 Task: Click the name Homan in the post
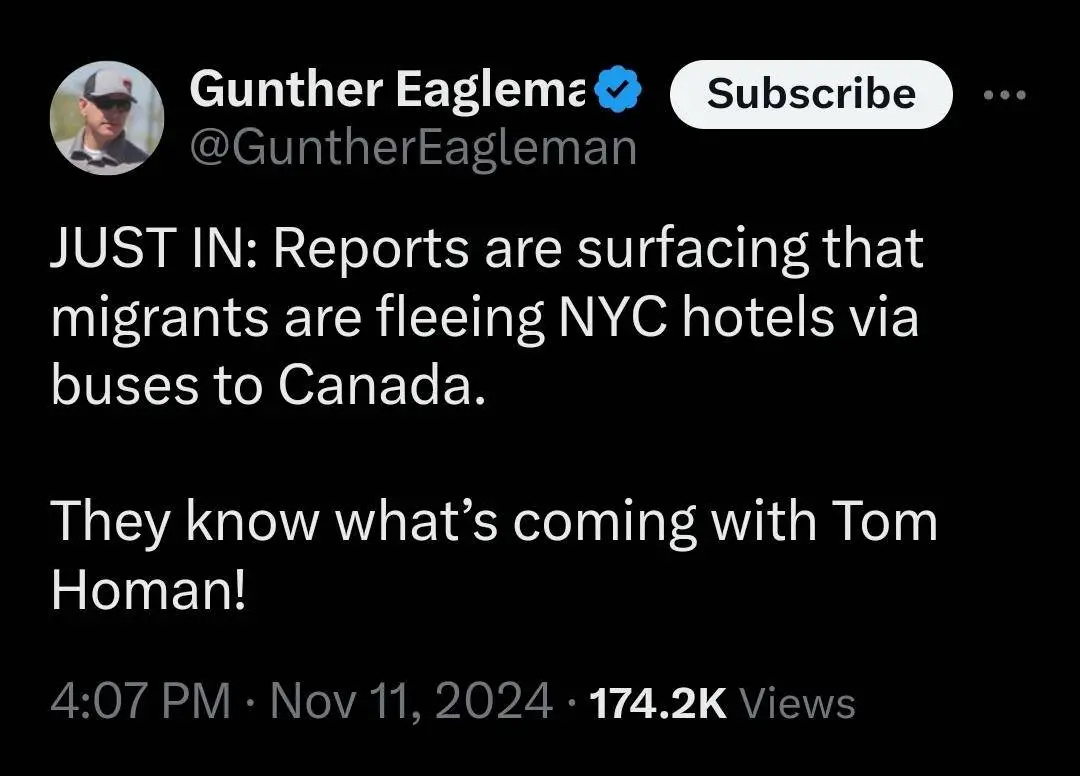click(146, 591)
